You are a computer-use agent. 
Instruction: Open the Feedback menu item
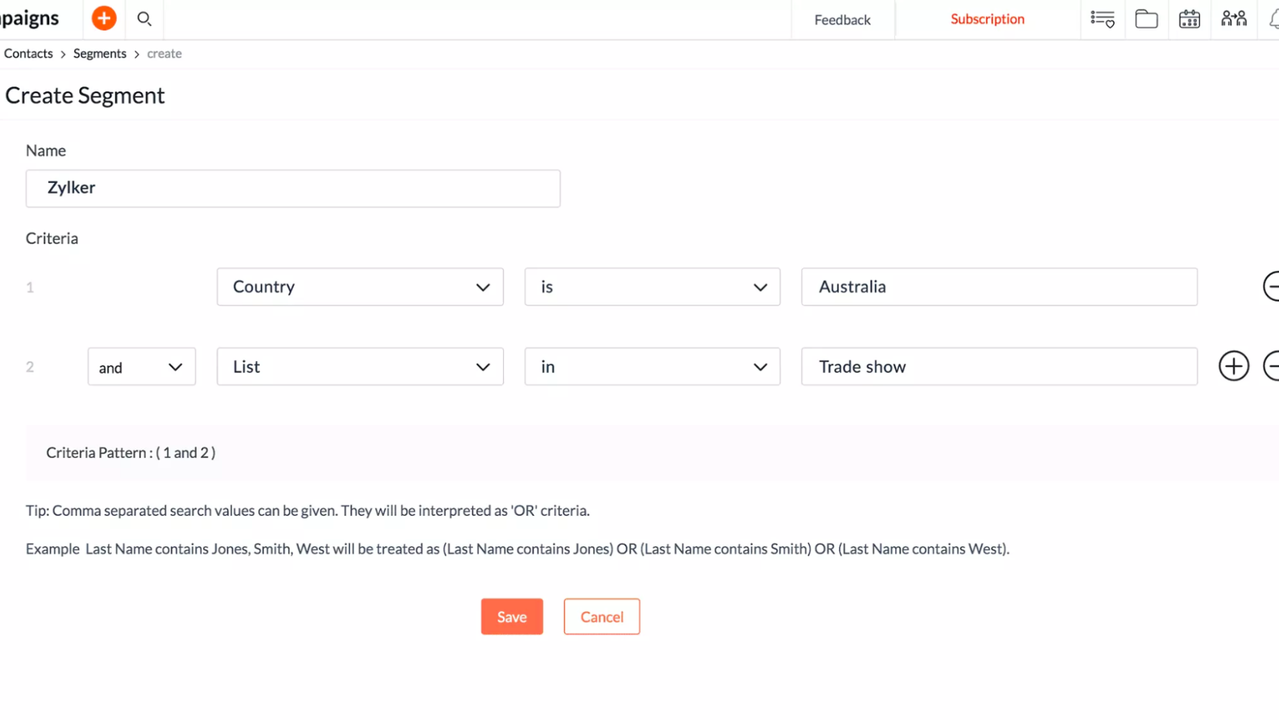842,20
